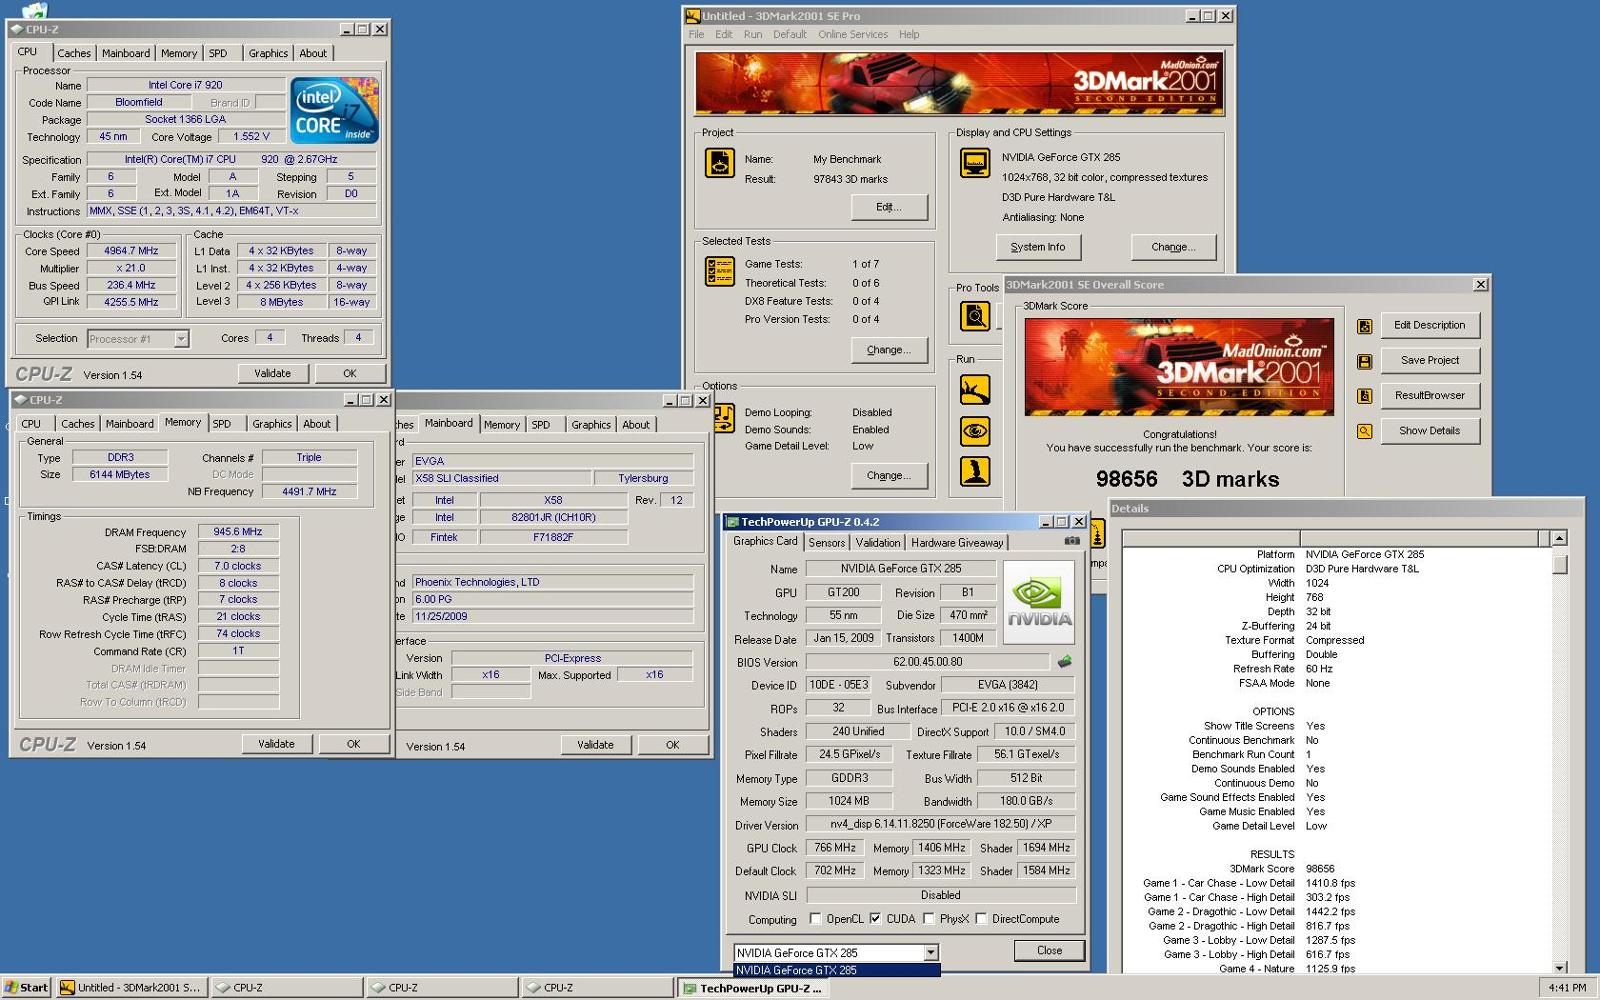This screenshot has height=1000, width=1600.
Task: Click Change button in Display and CPU Settings
Action: (1173, 247)
